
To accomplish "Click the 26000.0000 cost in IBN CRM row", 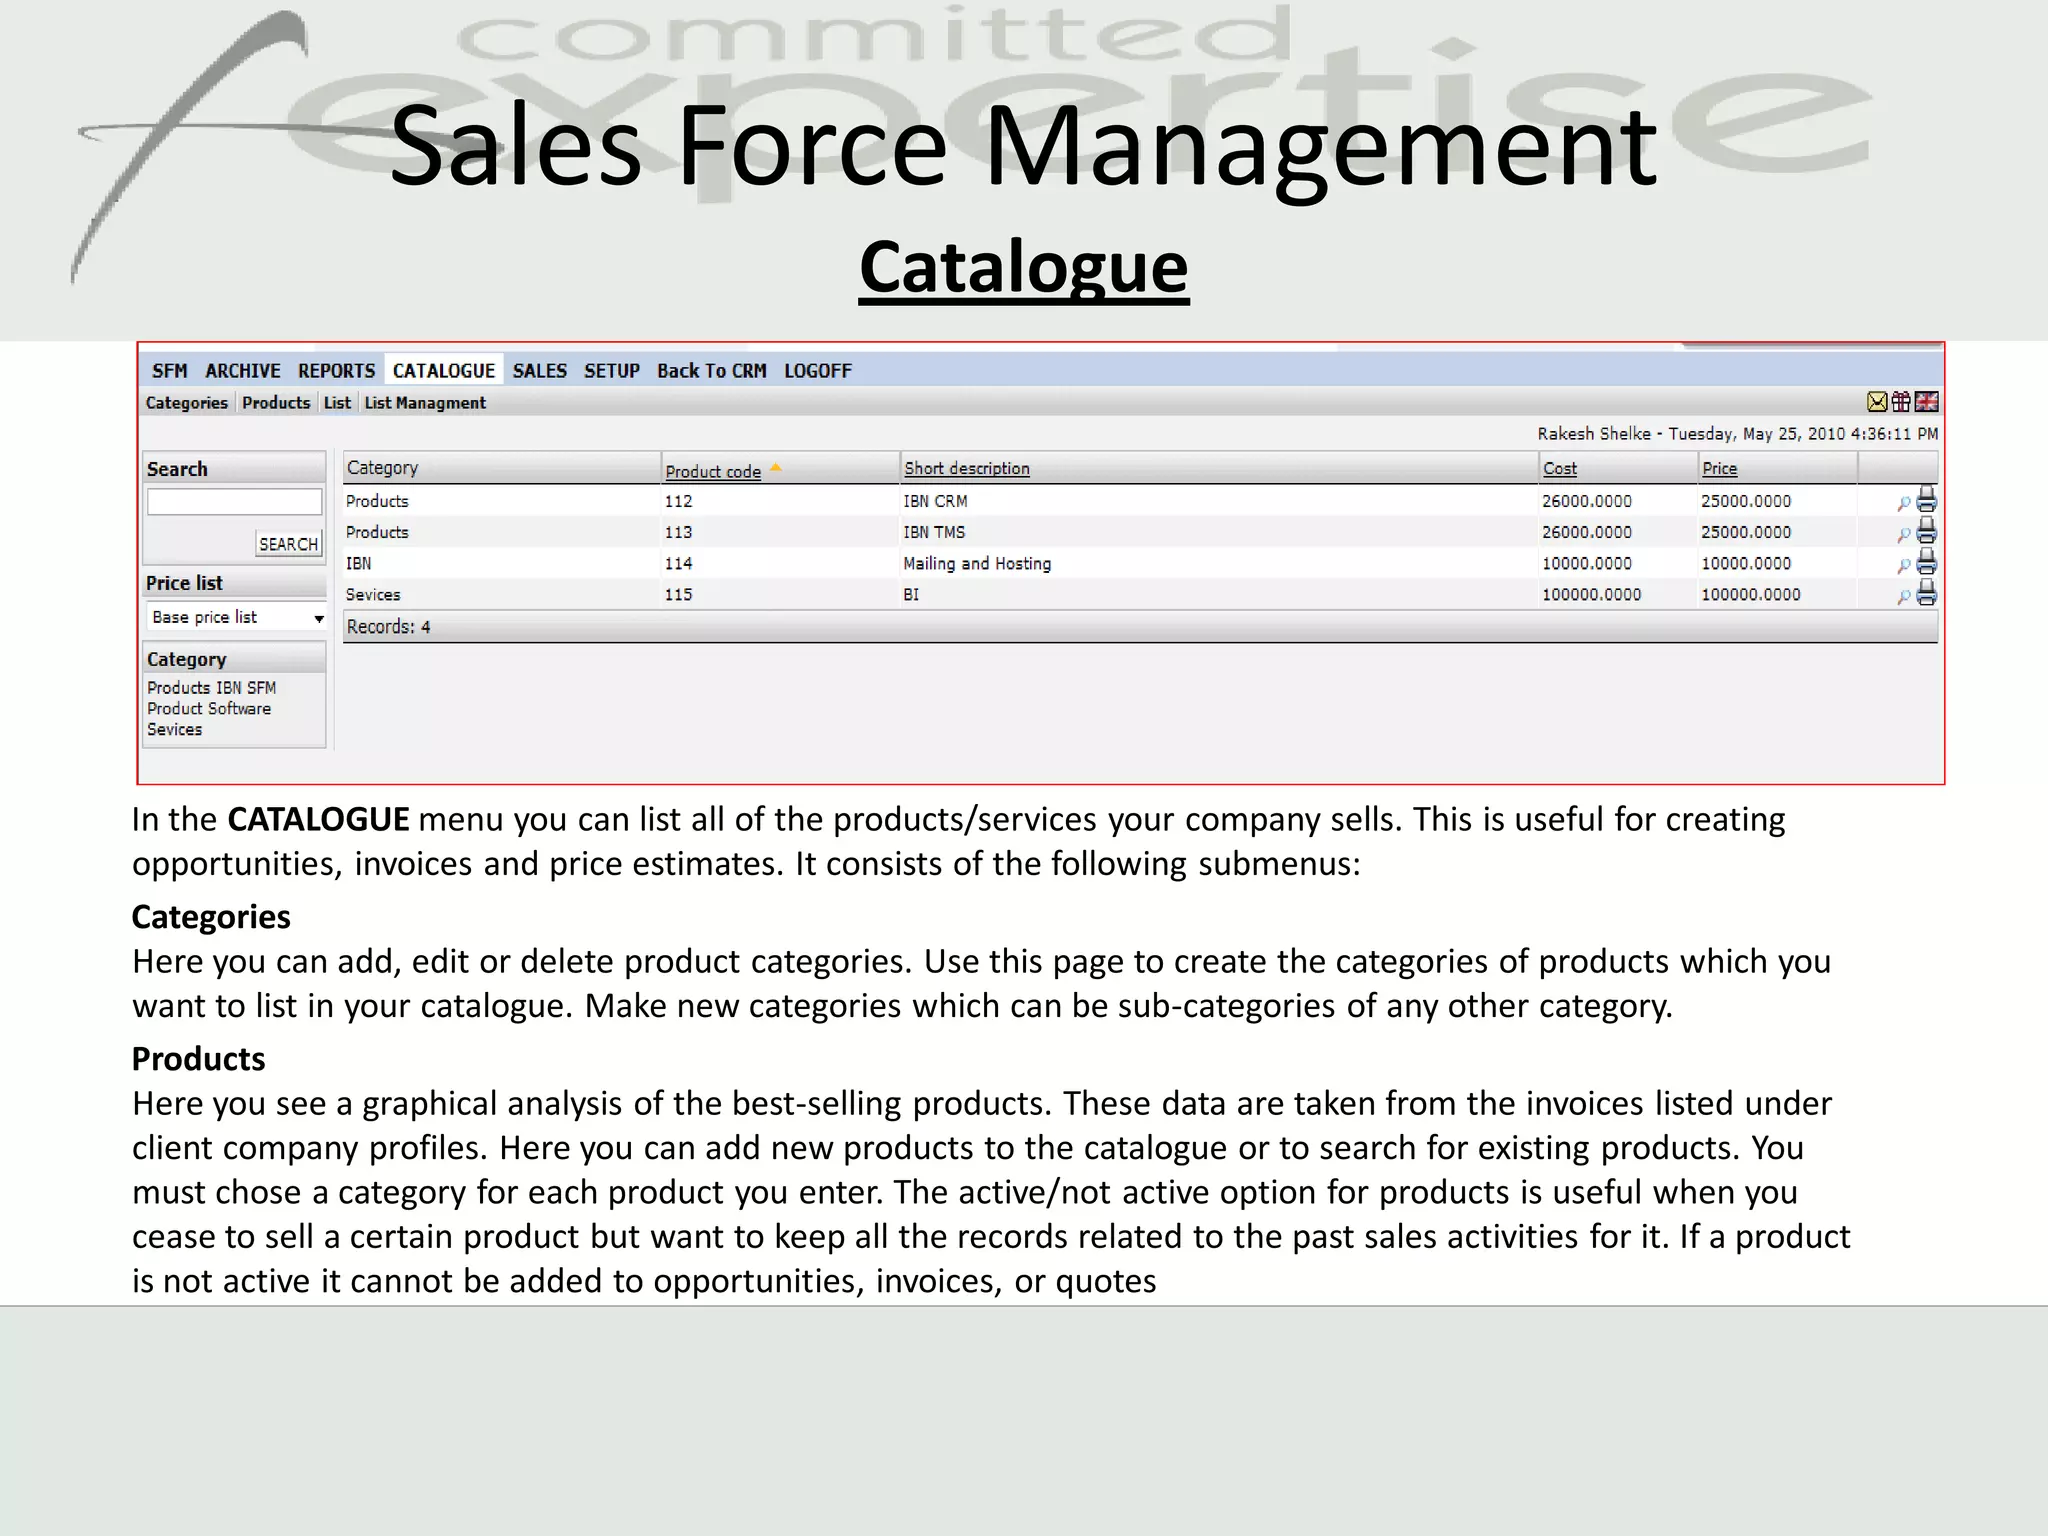I will (1587, 501).
